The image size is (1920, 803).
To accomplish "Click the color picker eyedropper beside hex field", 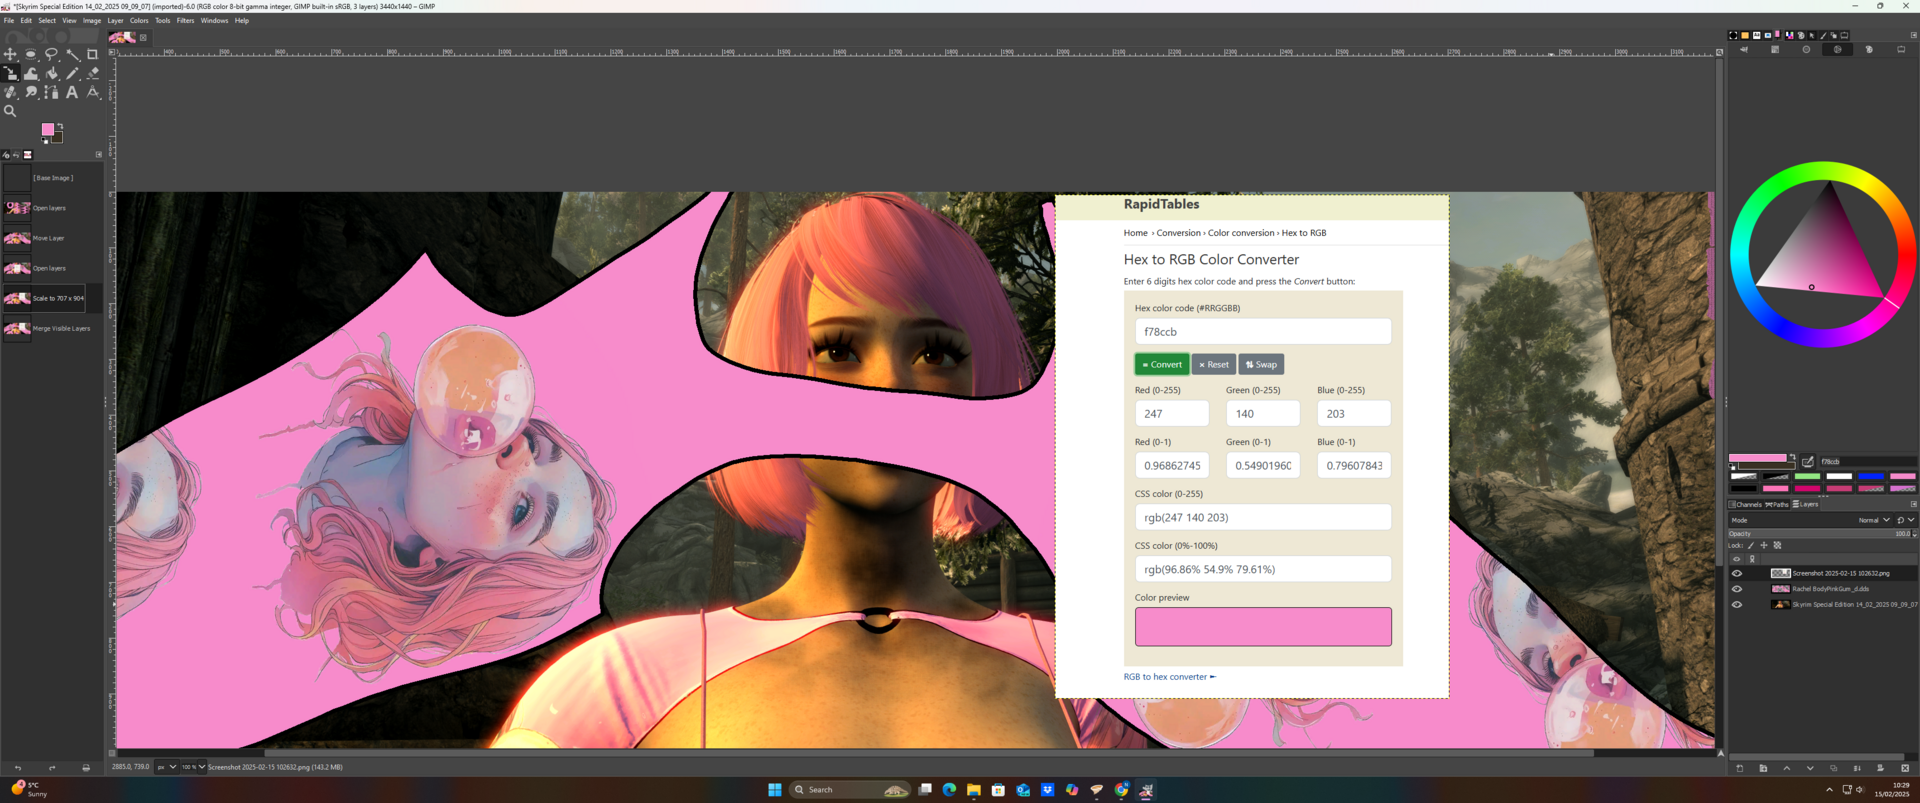I will pyautogui.click(x=1808, y=462).
